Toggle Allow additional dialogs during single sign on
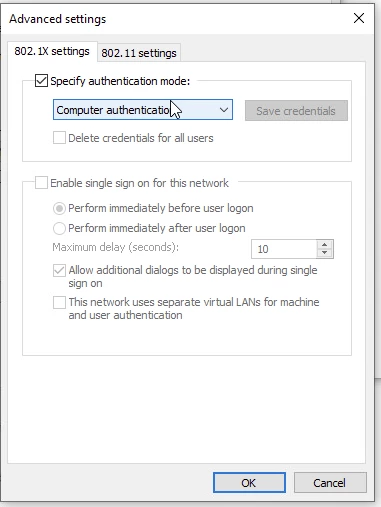This screenshot has height=507, width=381. coord(59,270)
